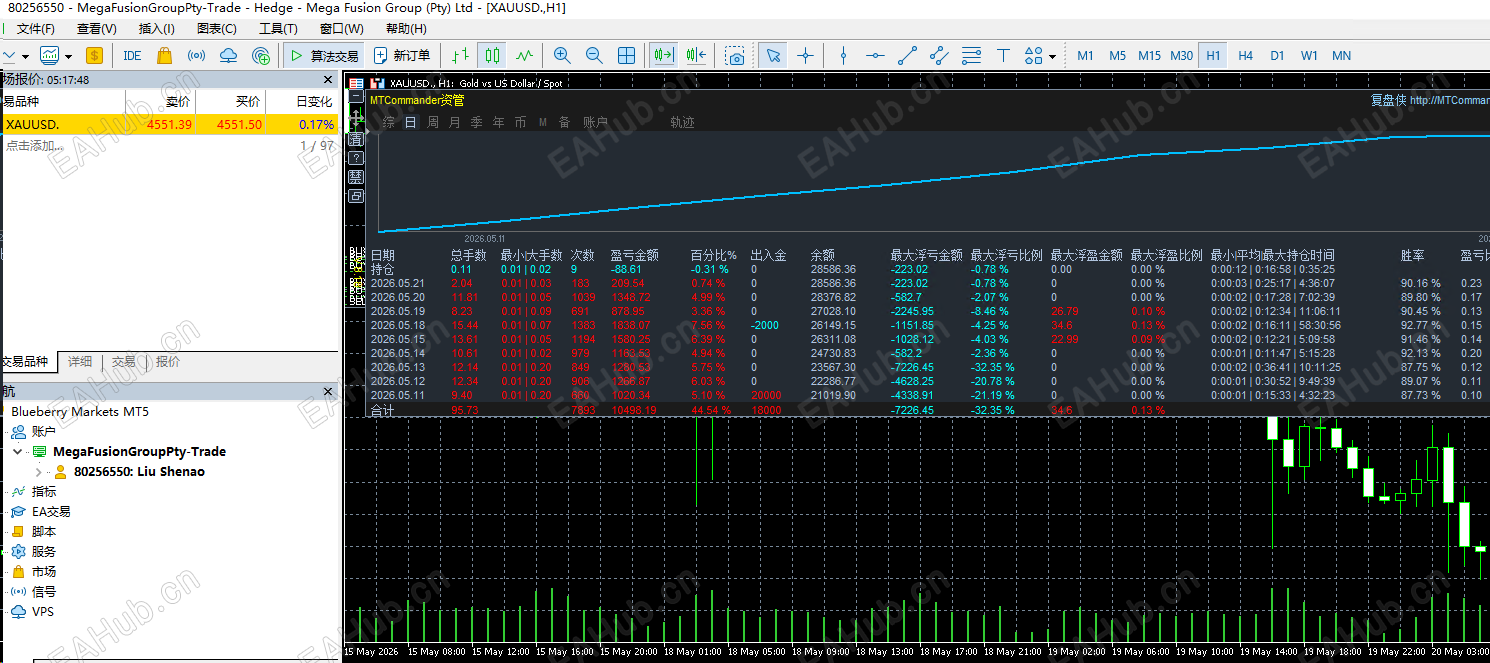Take a chart screenshot with camera icon
The width and height of the screenshot is (1490, 663).
pyautogui.click(x=735, y=56)
